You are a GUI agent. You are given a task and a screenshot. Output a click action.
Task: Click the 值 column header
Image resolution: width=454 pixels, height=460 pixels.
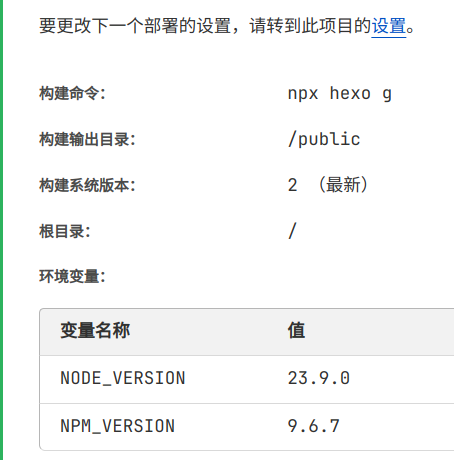pos(296,331)
